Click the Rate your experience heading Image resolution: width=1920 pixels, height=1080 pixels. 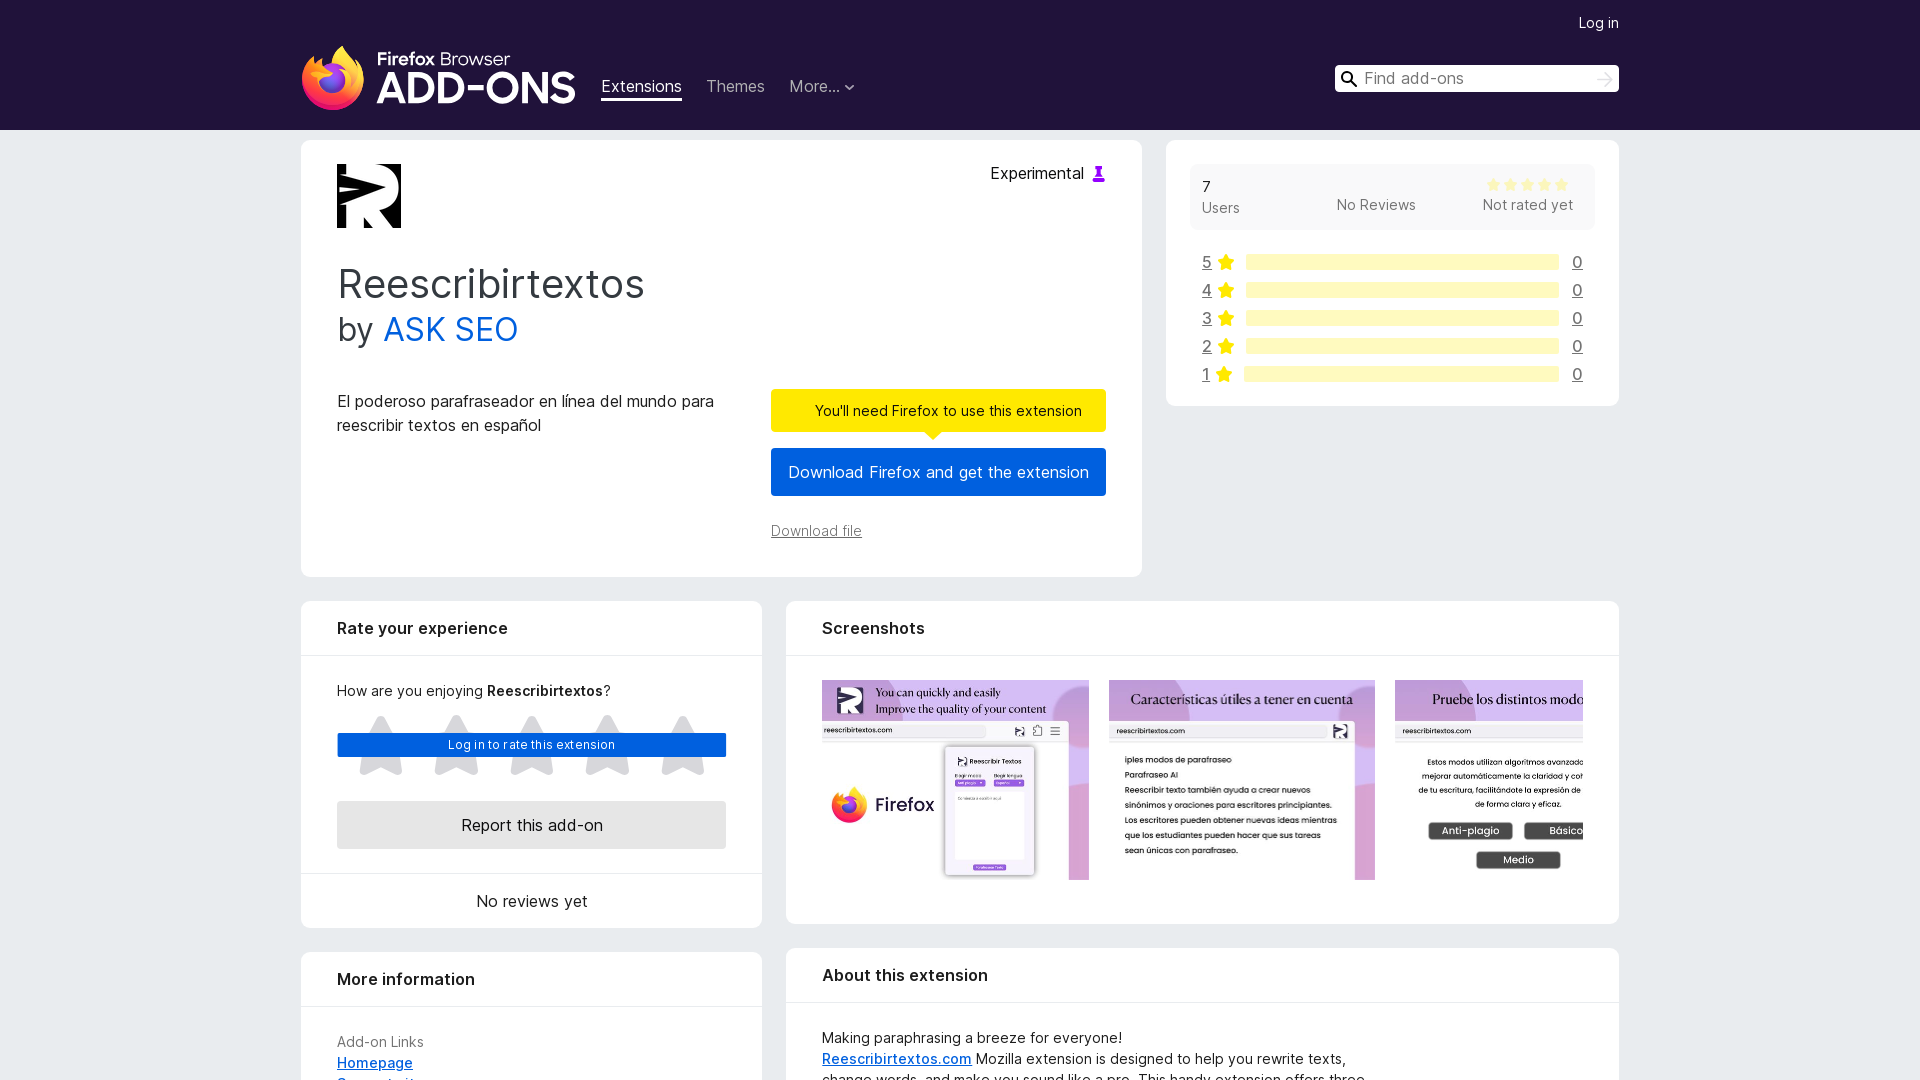pyautogui.click(x=422, y=628)
